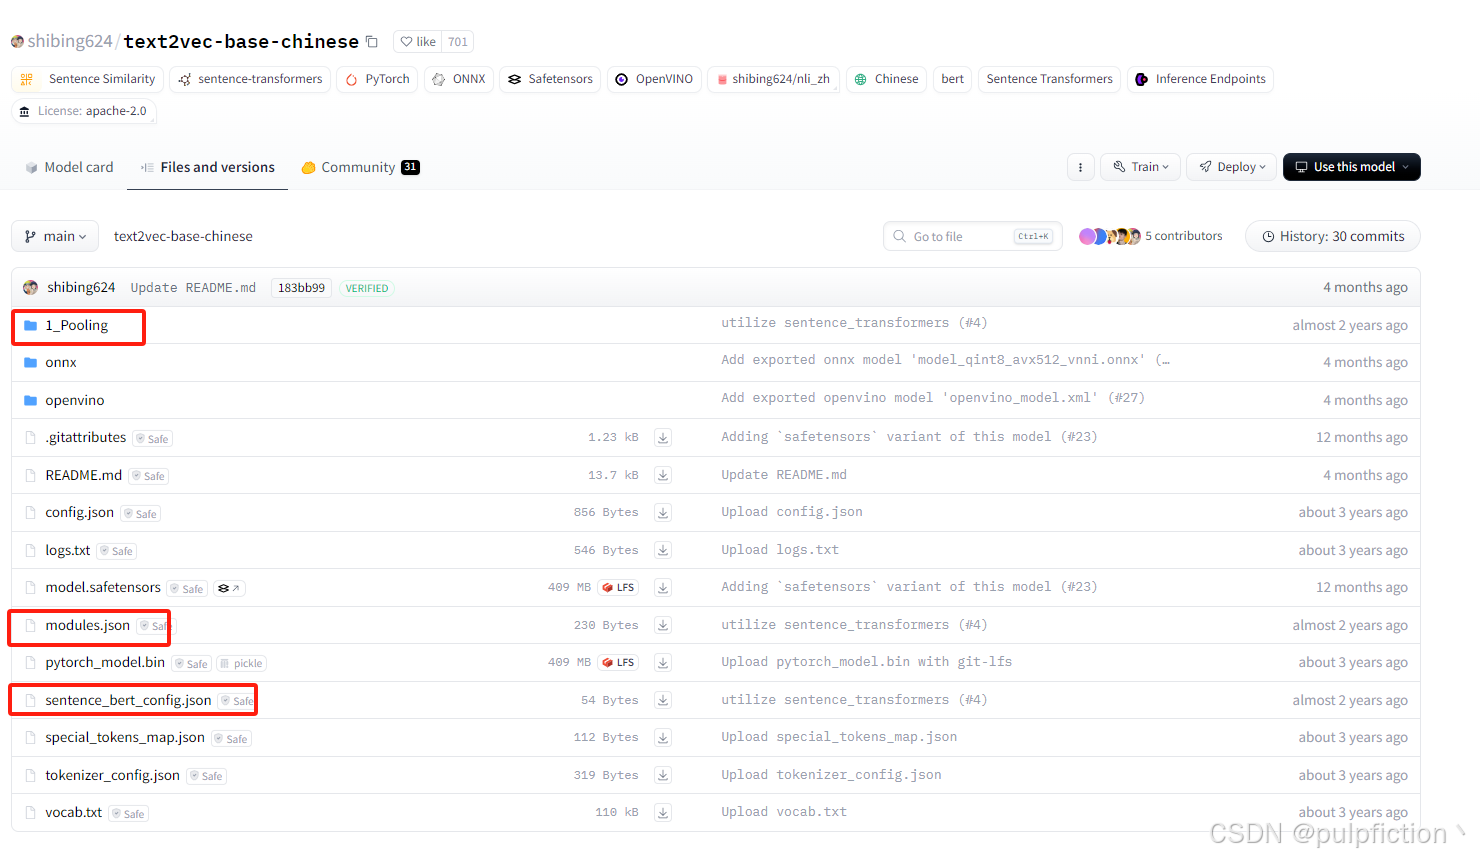
Task: Open commit hash 183bb99
Action: pyautogui.click(x=301, y=288)
